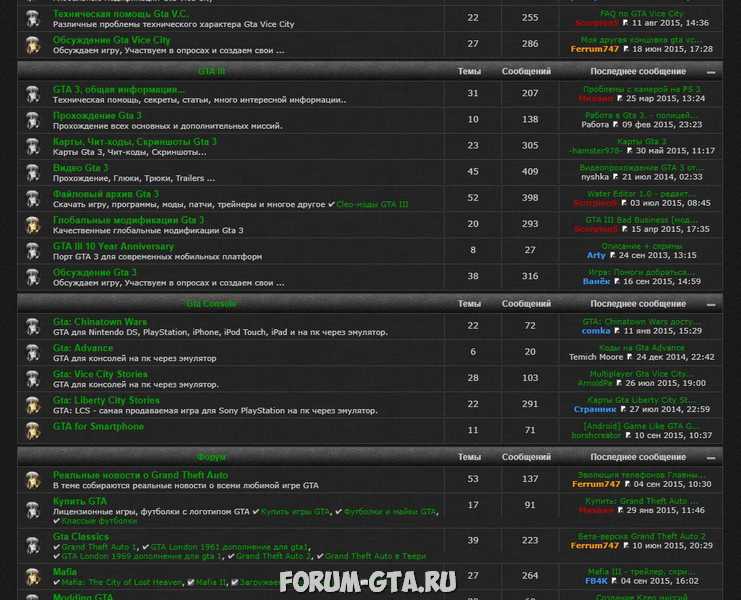This screenshot has height=600, width=741.
Task: Click last-post icon next to 25 мар 2015, 13:24
Action: 620,99
